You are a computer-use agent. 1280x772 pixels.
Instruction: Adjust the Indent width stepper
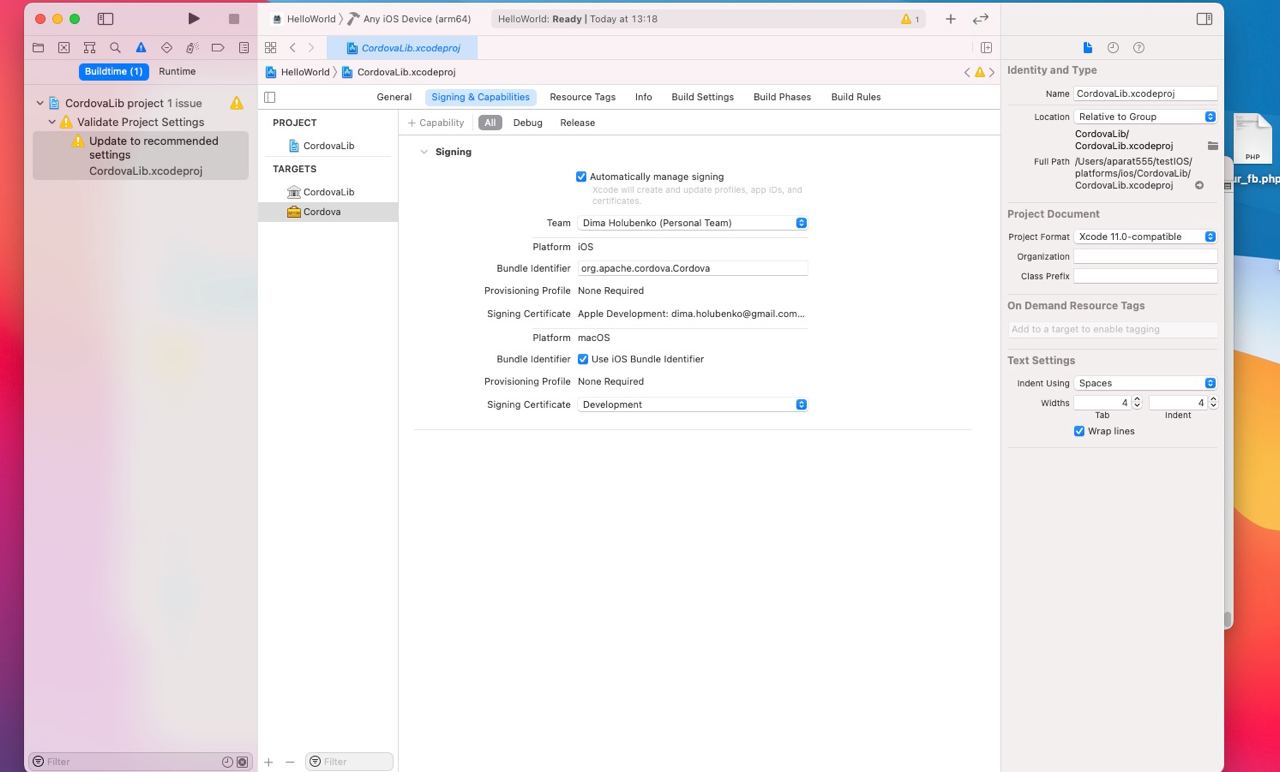click(x=1213, y=402)
